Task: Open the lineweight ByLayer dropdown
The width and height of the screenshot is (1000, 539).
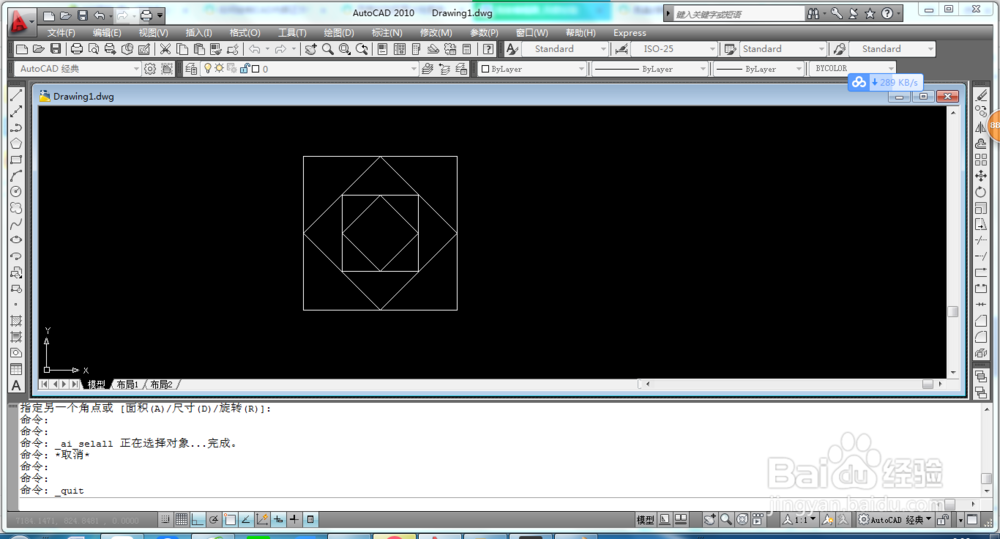Action: pos(759,69)
